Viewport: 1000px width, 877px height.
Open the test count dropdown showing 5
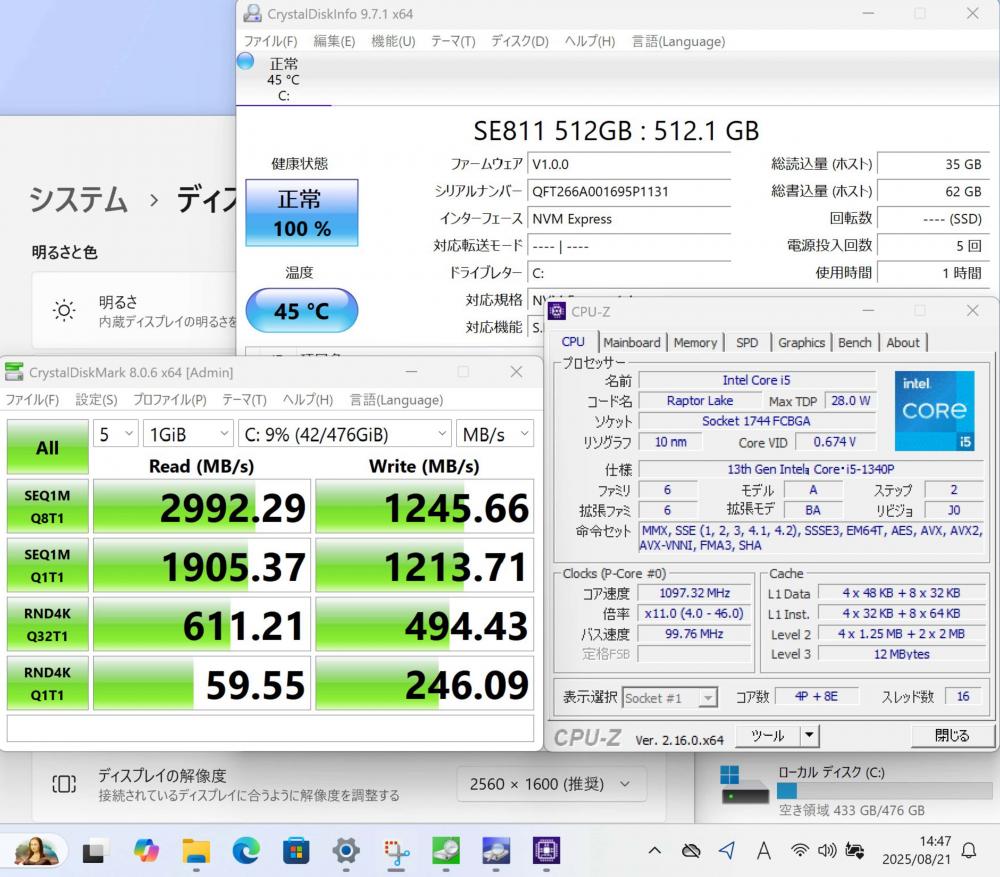[x=115, y=434]
